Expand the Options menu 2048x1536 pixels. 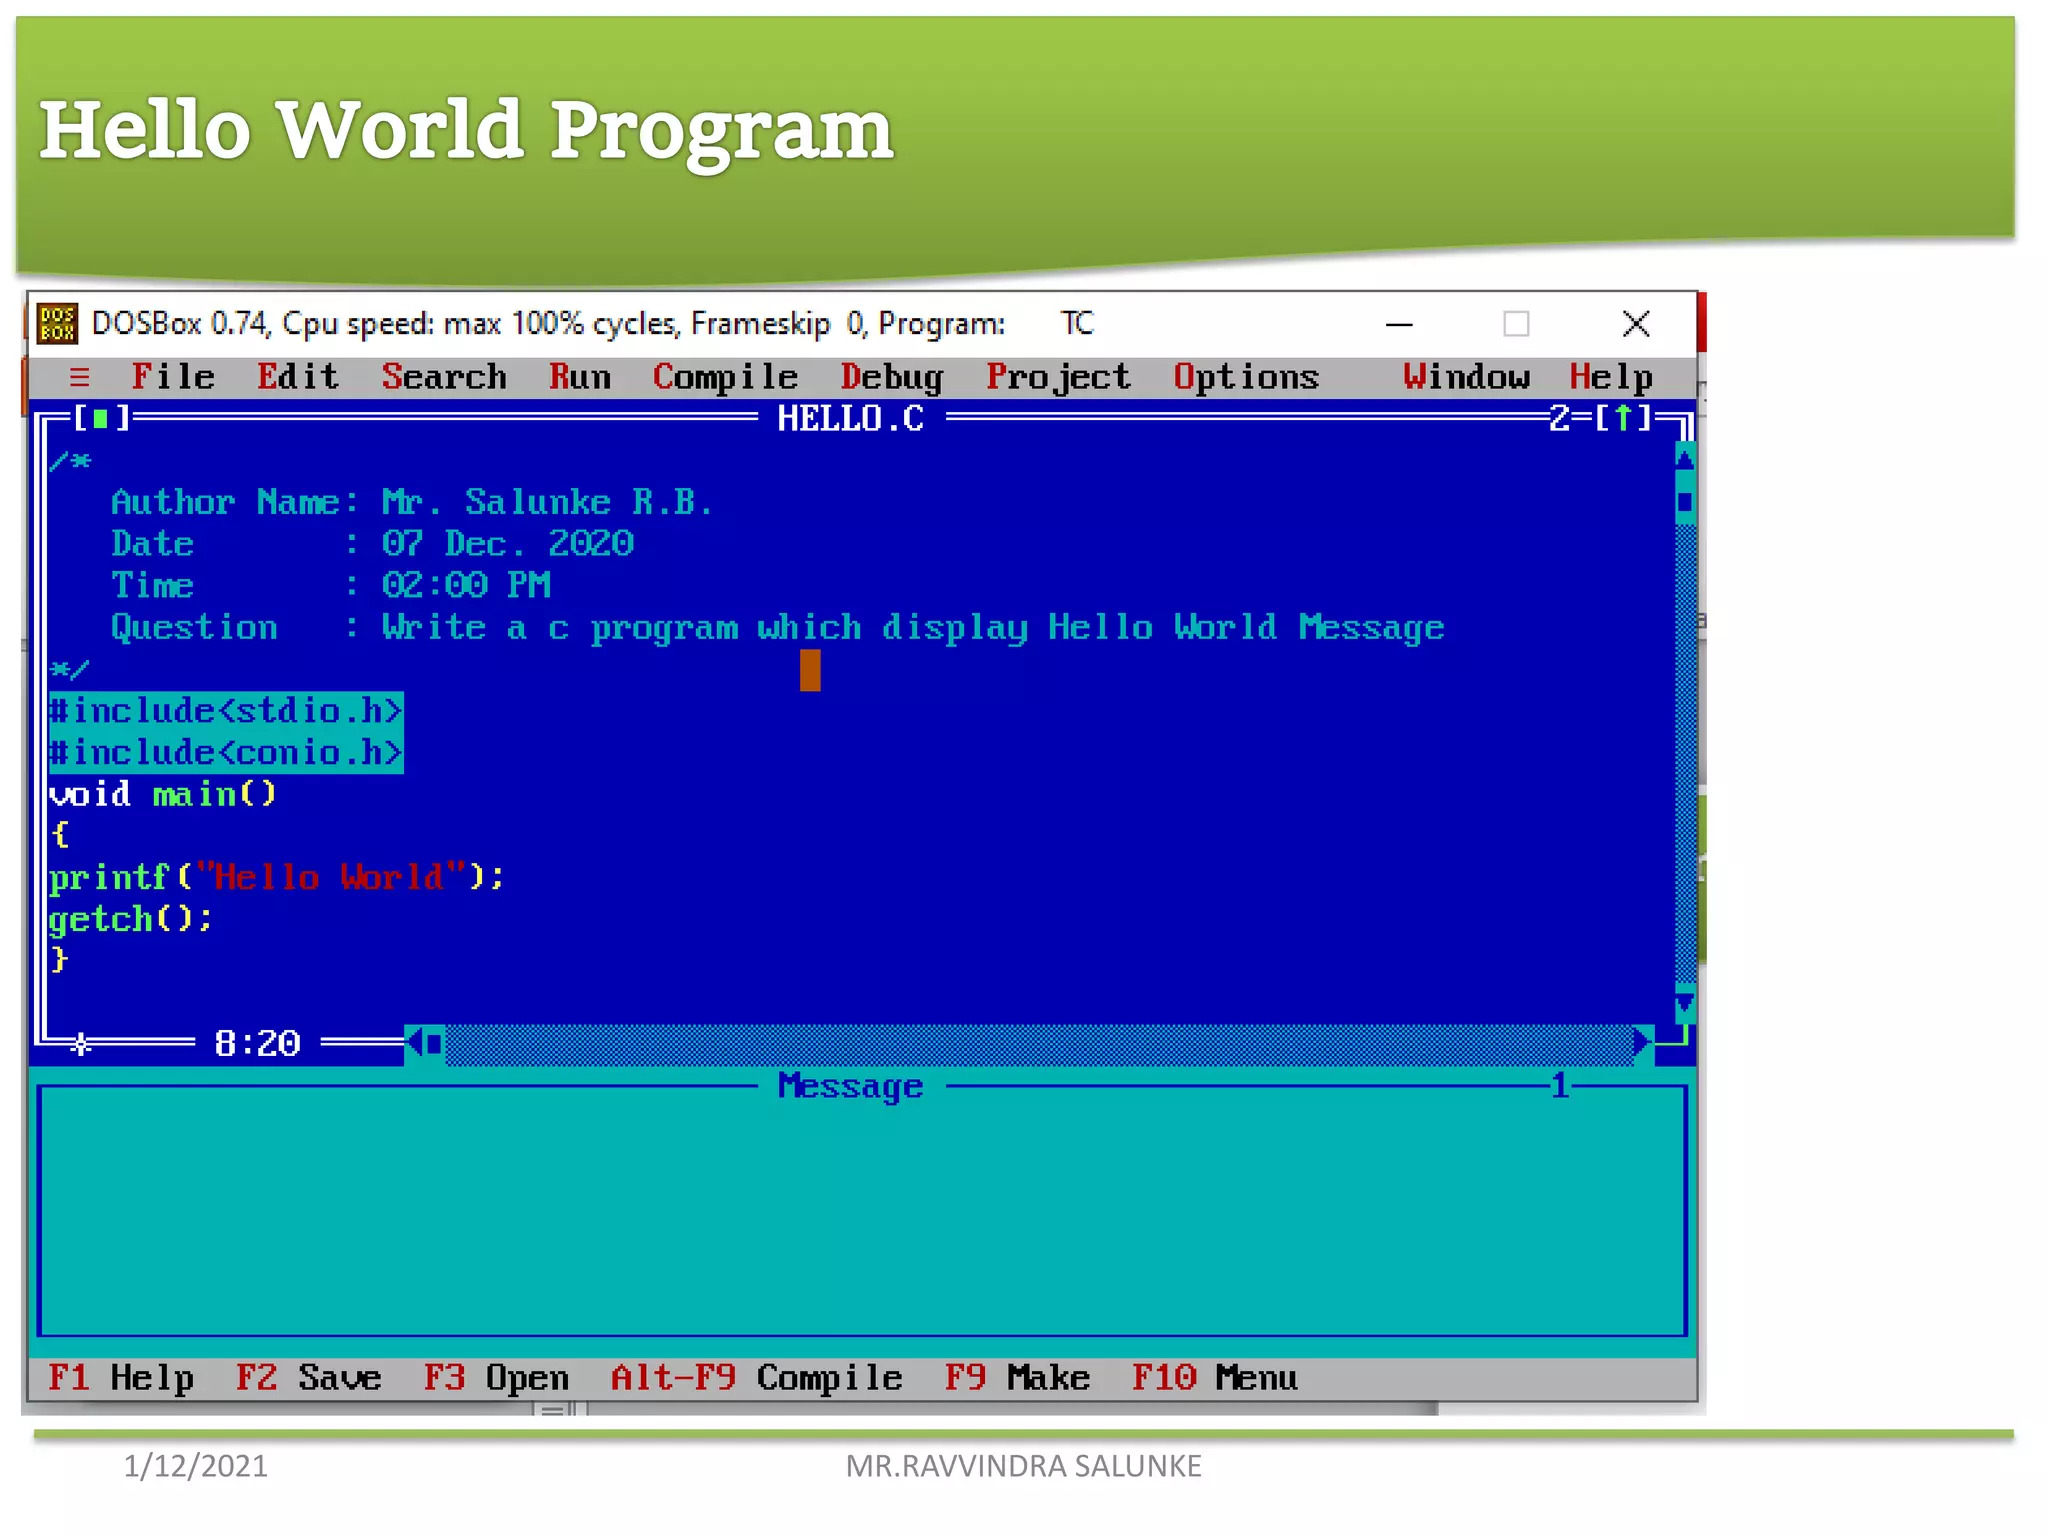[1246, 377]
